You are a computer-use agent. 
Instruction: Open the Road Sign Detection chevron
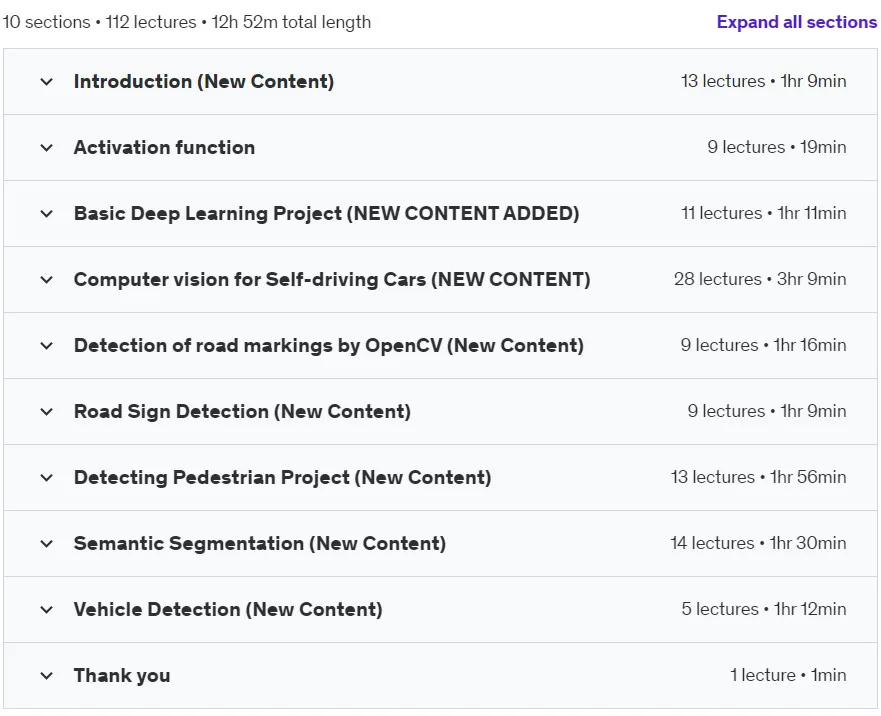(x=47, y=412)
